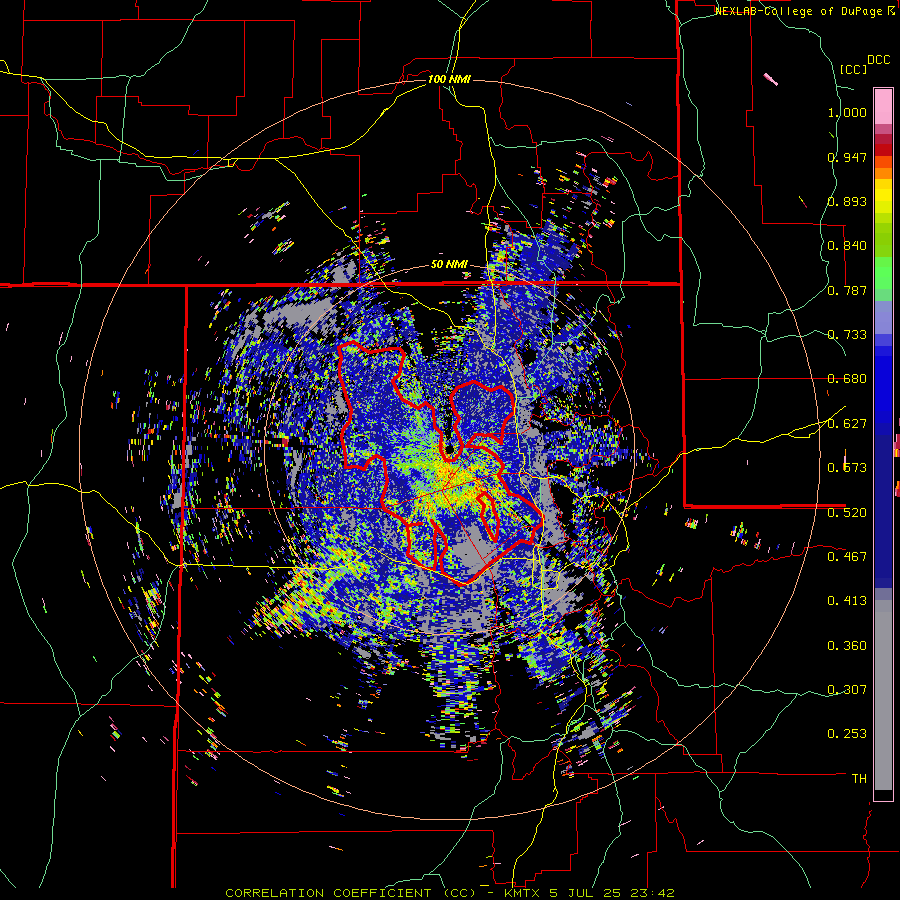This screenshot has width=900, height=900.
Task: Click the DCC legend heading
Action: (x=878, y=60)
